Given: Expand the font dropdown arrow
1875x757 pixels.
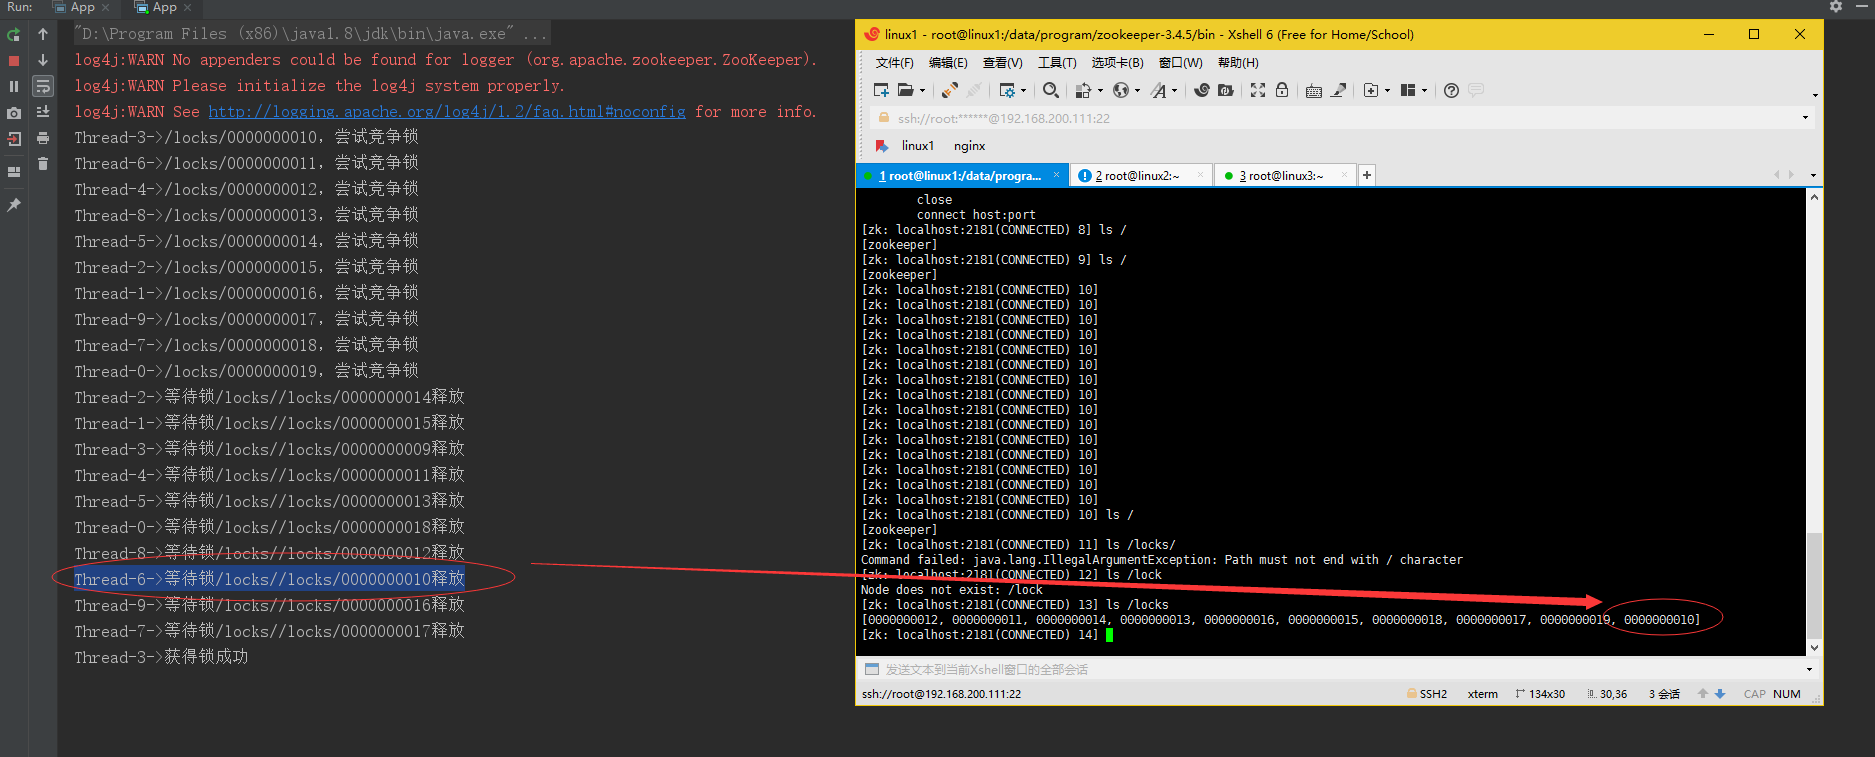Looking at the screenshot, I should point(1174,91).
